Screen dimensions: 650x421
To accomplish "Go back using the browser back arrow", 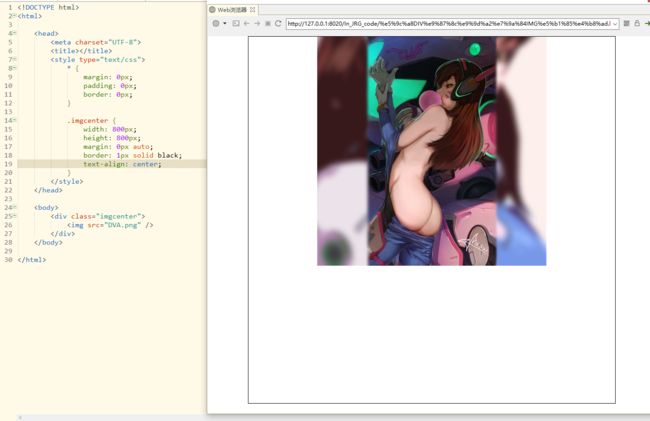I will click(247, 23).
